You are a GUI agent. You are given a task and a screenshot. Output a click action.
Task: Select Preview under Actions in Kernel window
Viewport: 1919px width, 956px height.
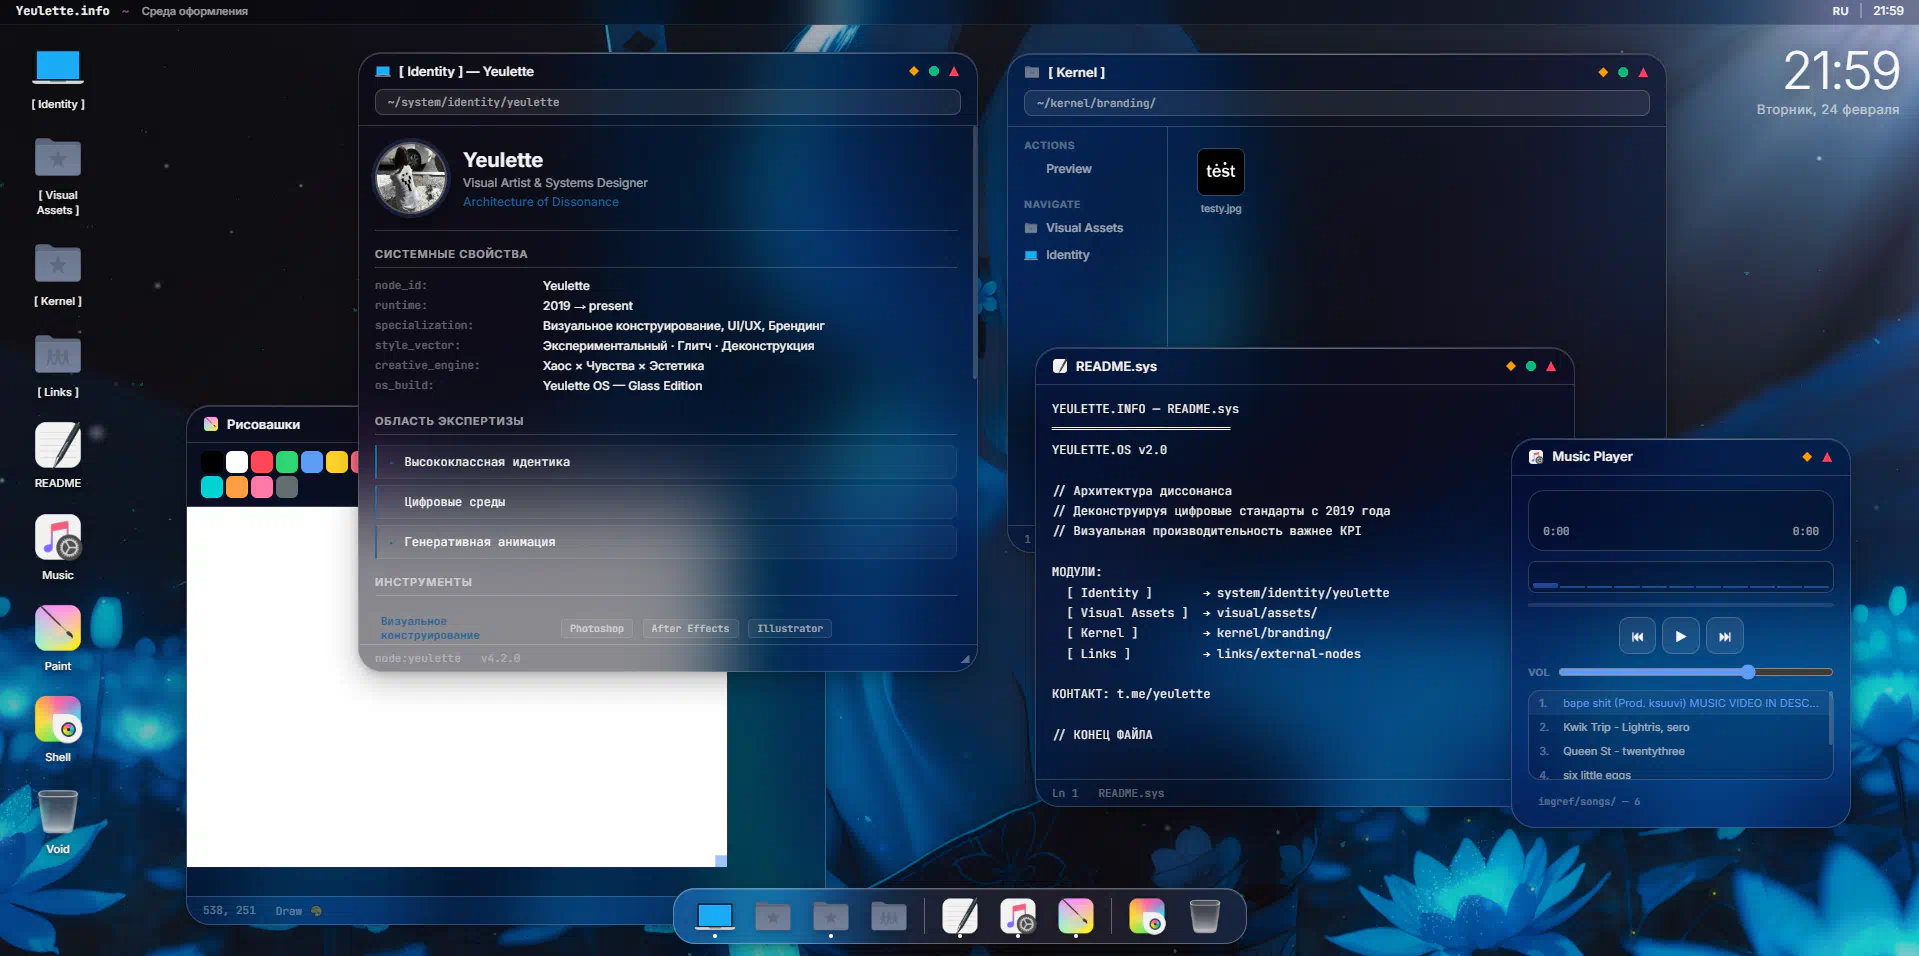(1068, 169)
